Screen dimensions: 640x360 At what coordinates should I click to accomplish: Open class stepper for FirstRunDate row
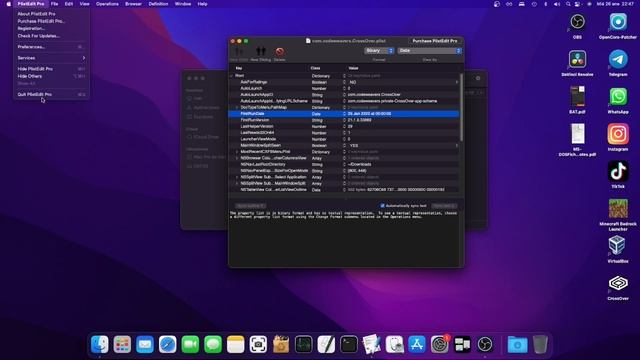pos(344,114)
